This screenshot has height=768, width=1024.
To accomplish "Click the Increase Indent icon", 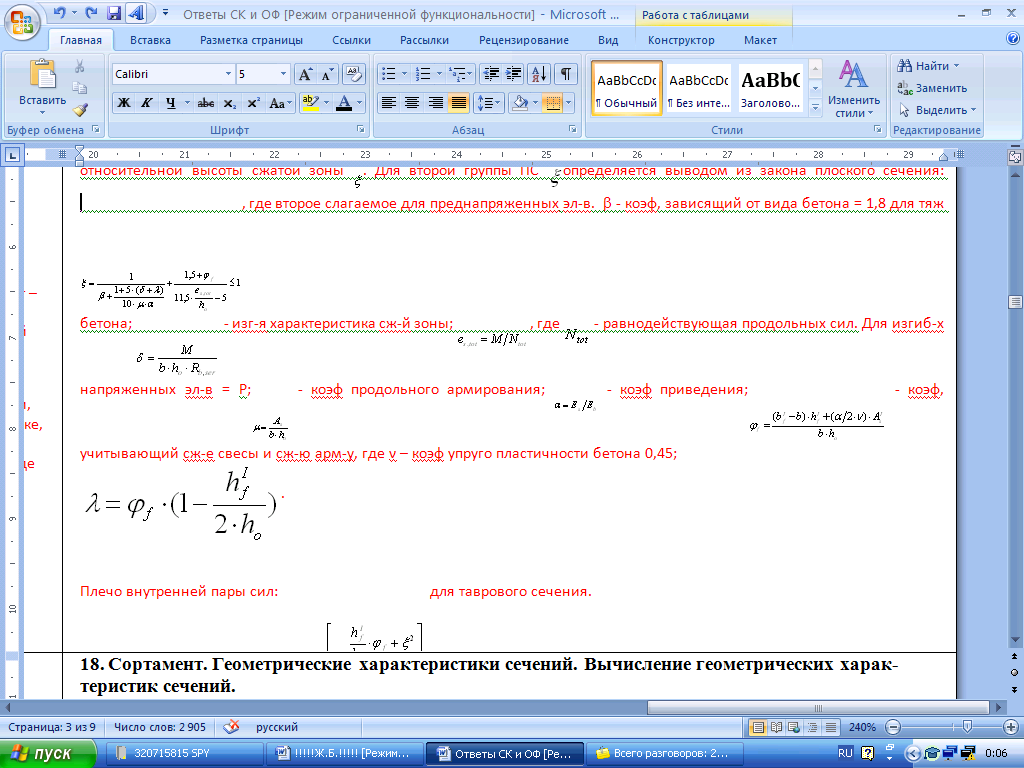I will pos(513,74).
